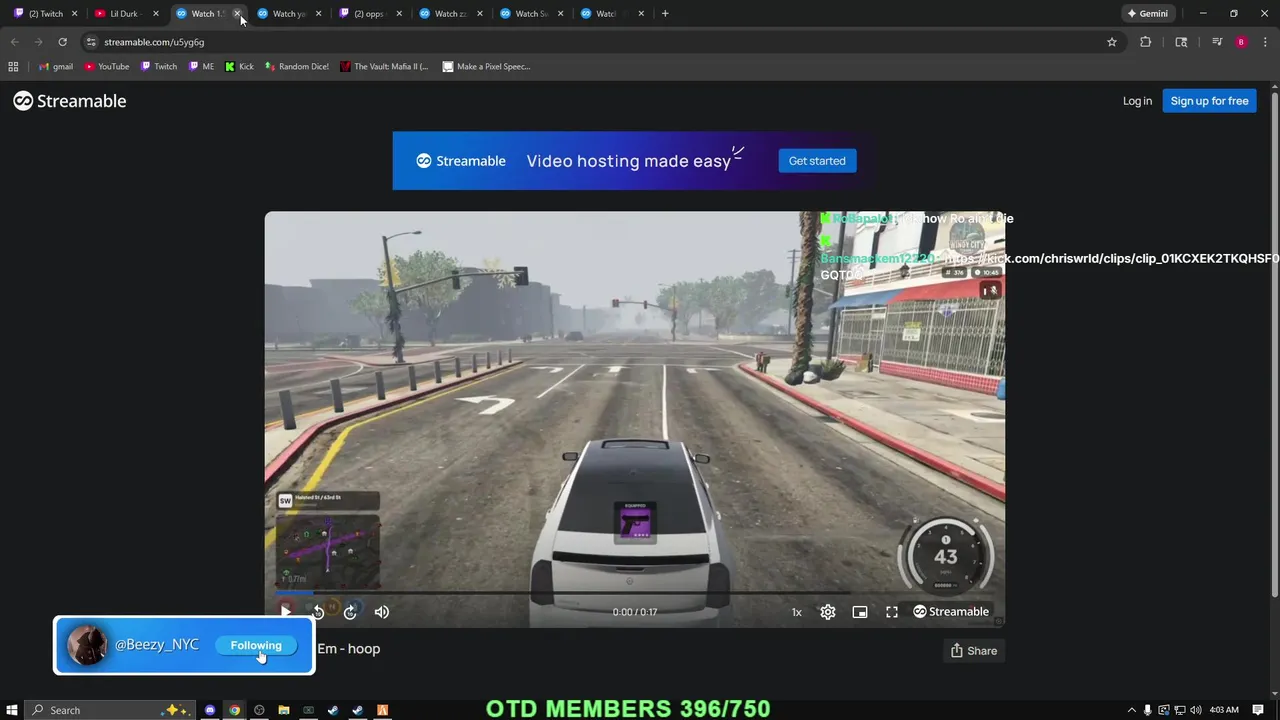Open File Explorer from the taskbar

[x=284, y=710]
